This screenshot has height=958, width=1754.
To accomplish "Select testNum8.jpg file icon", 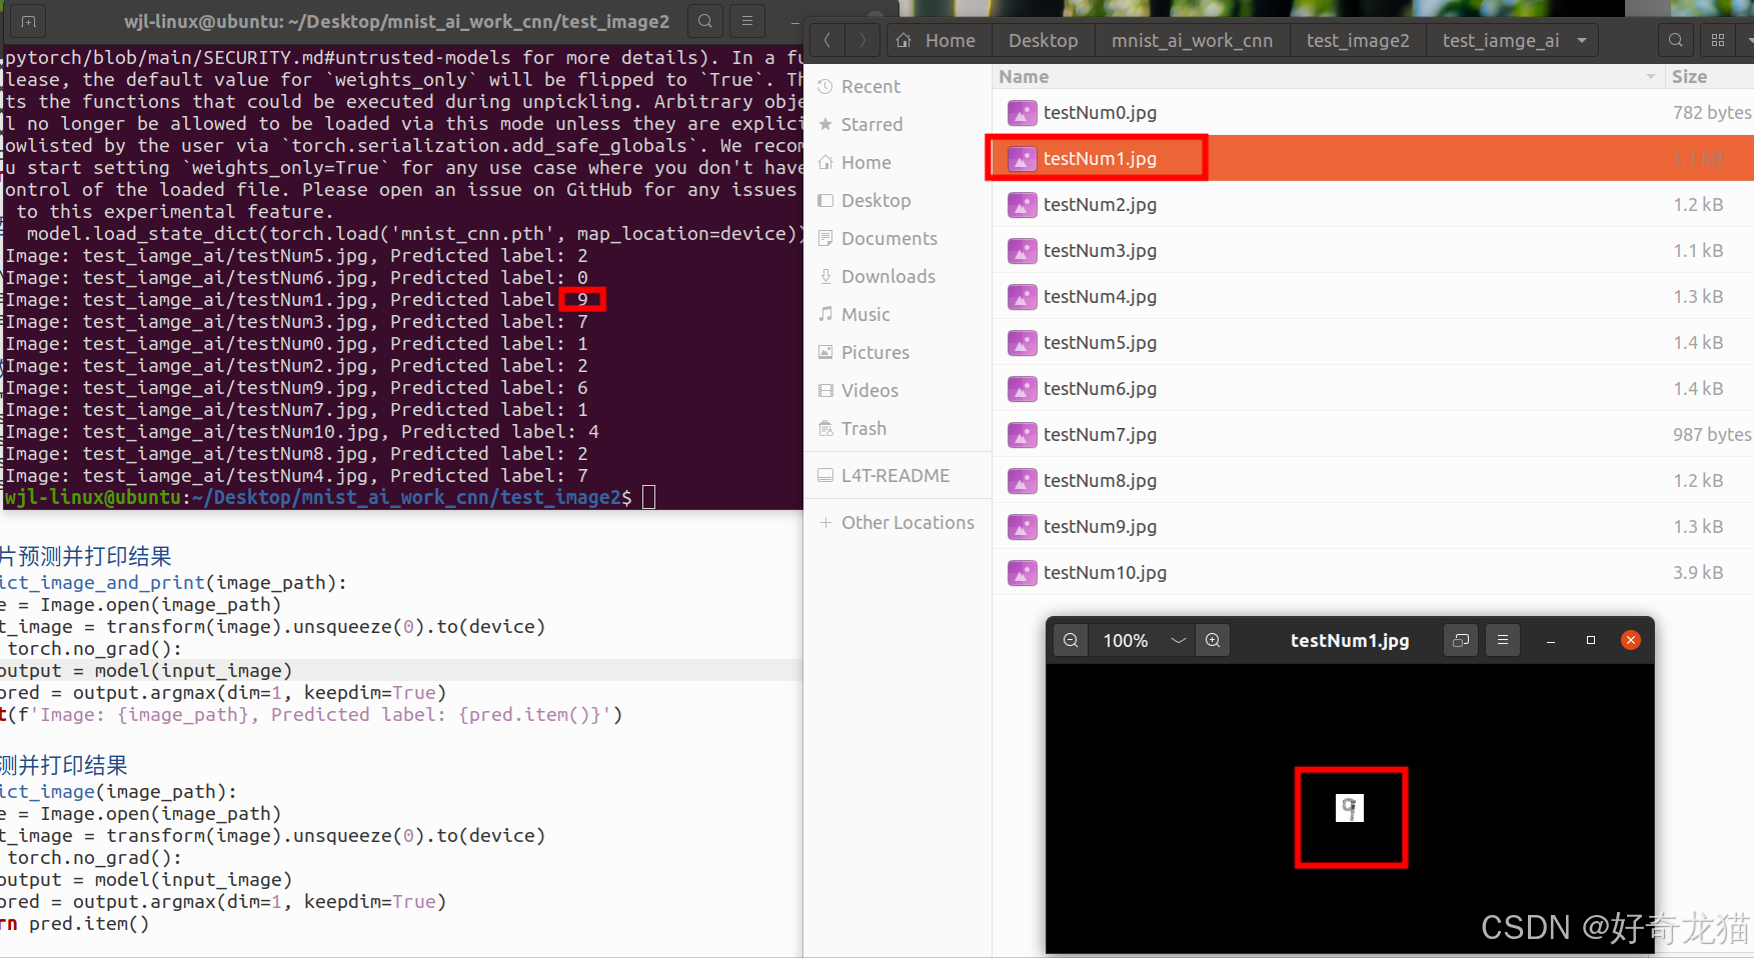I will coord(1022,481).
